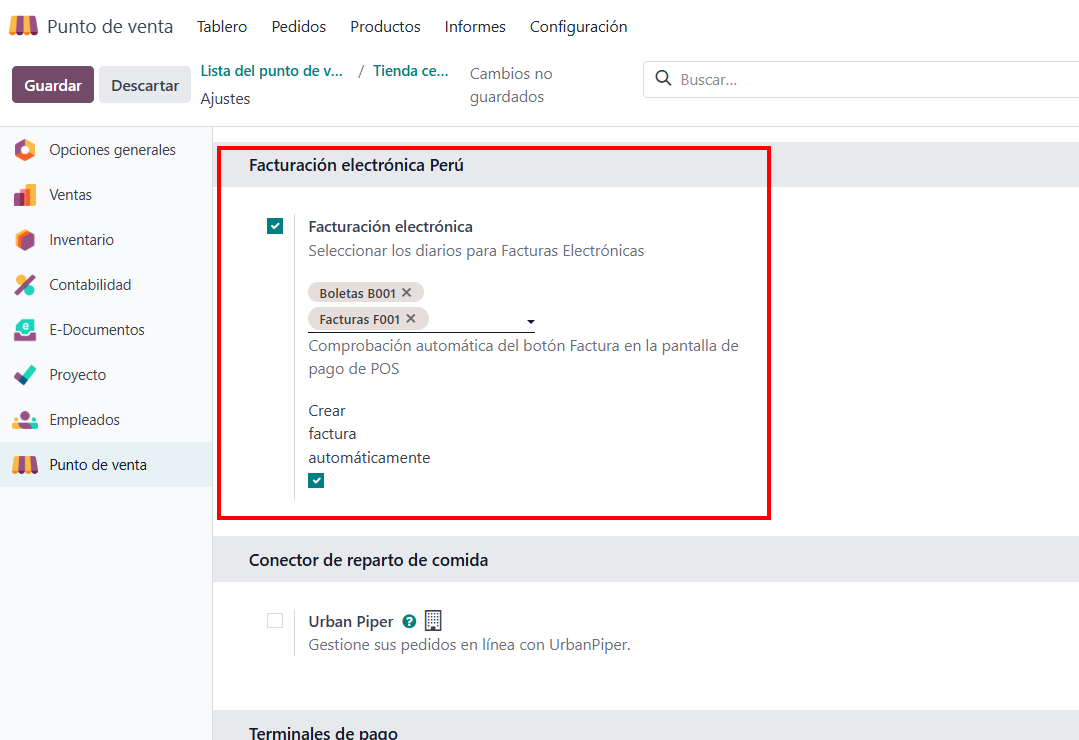Image resolution: width=1079 pixels, height=740 pixels.
Task: Click the Contabilidad sidebar icon
Action: click(x=25, y=285)
